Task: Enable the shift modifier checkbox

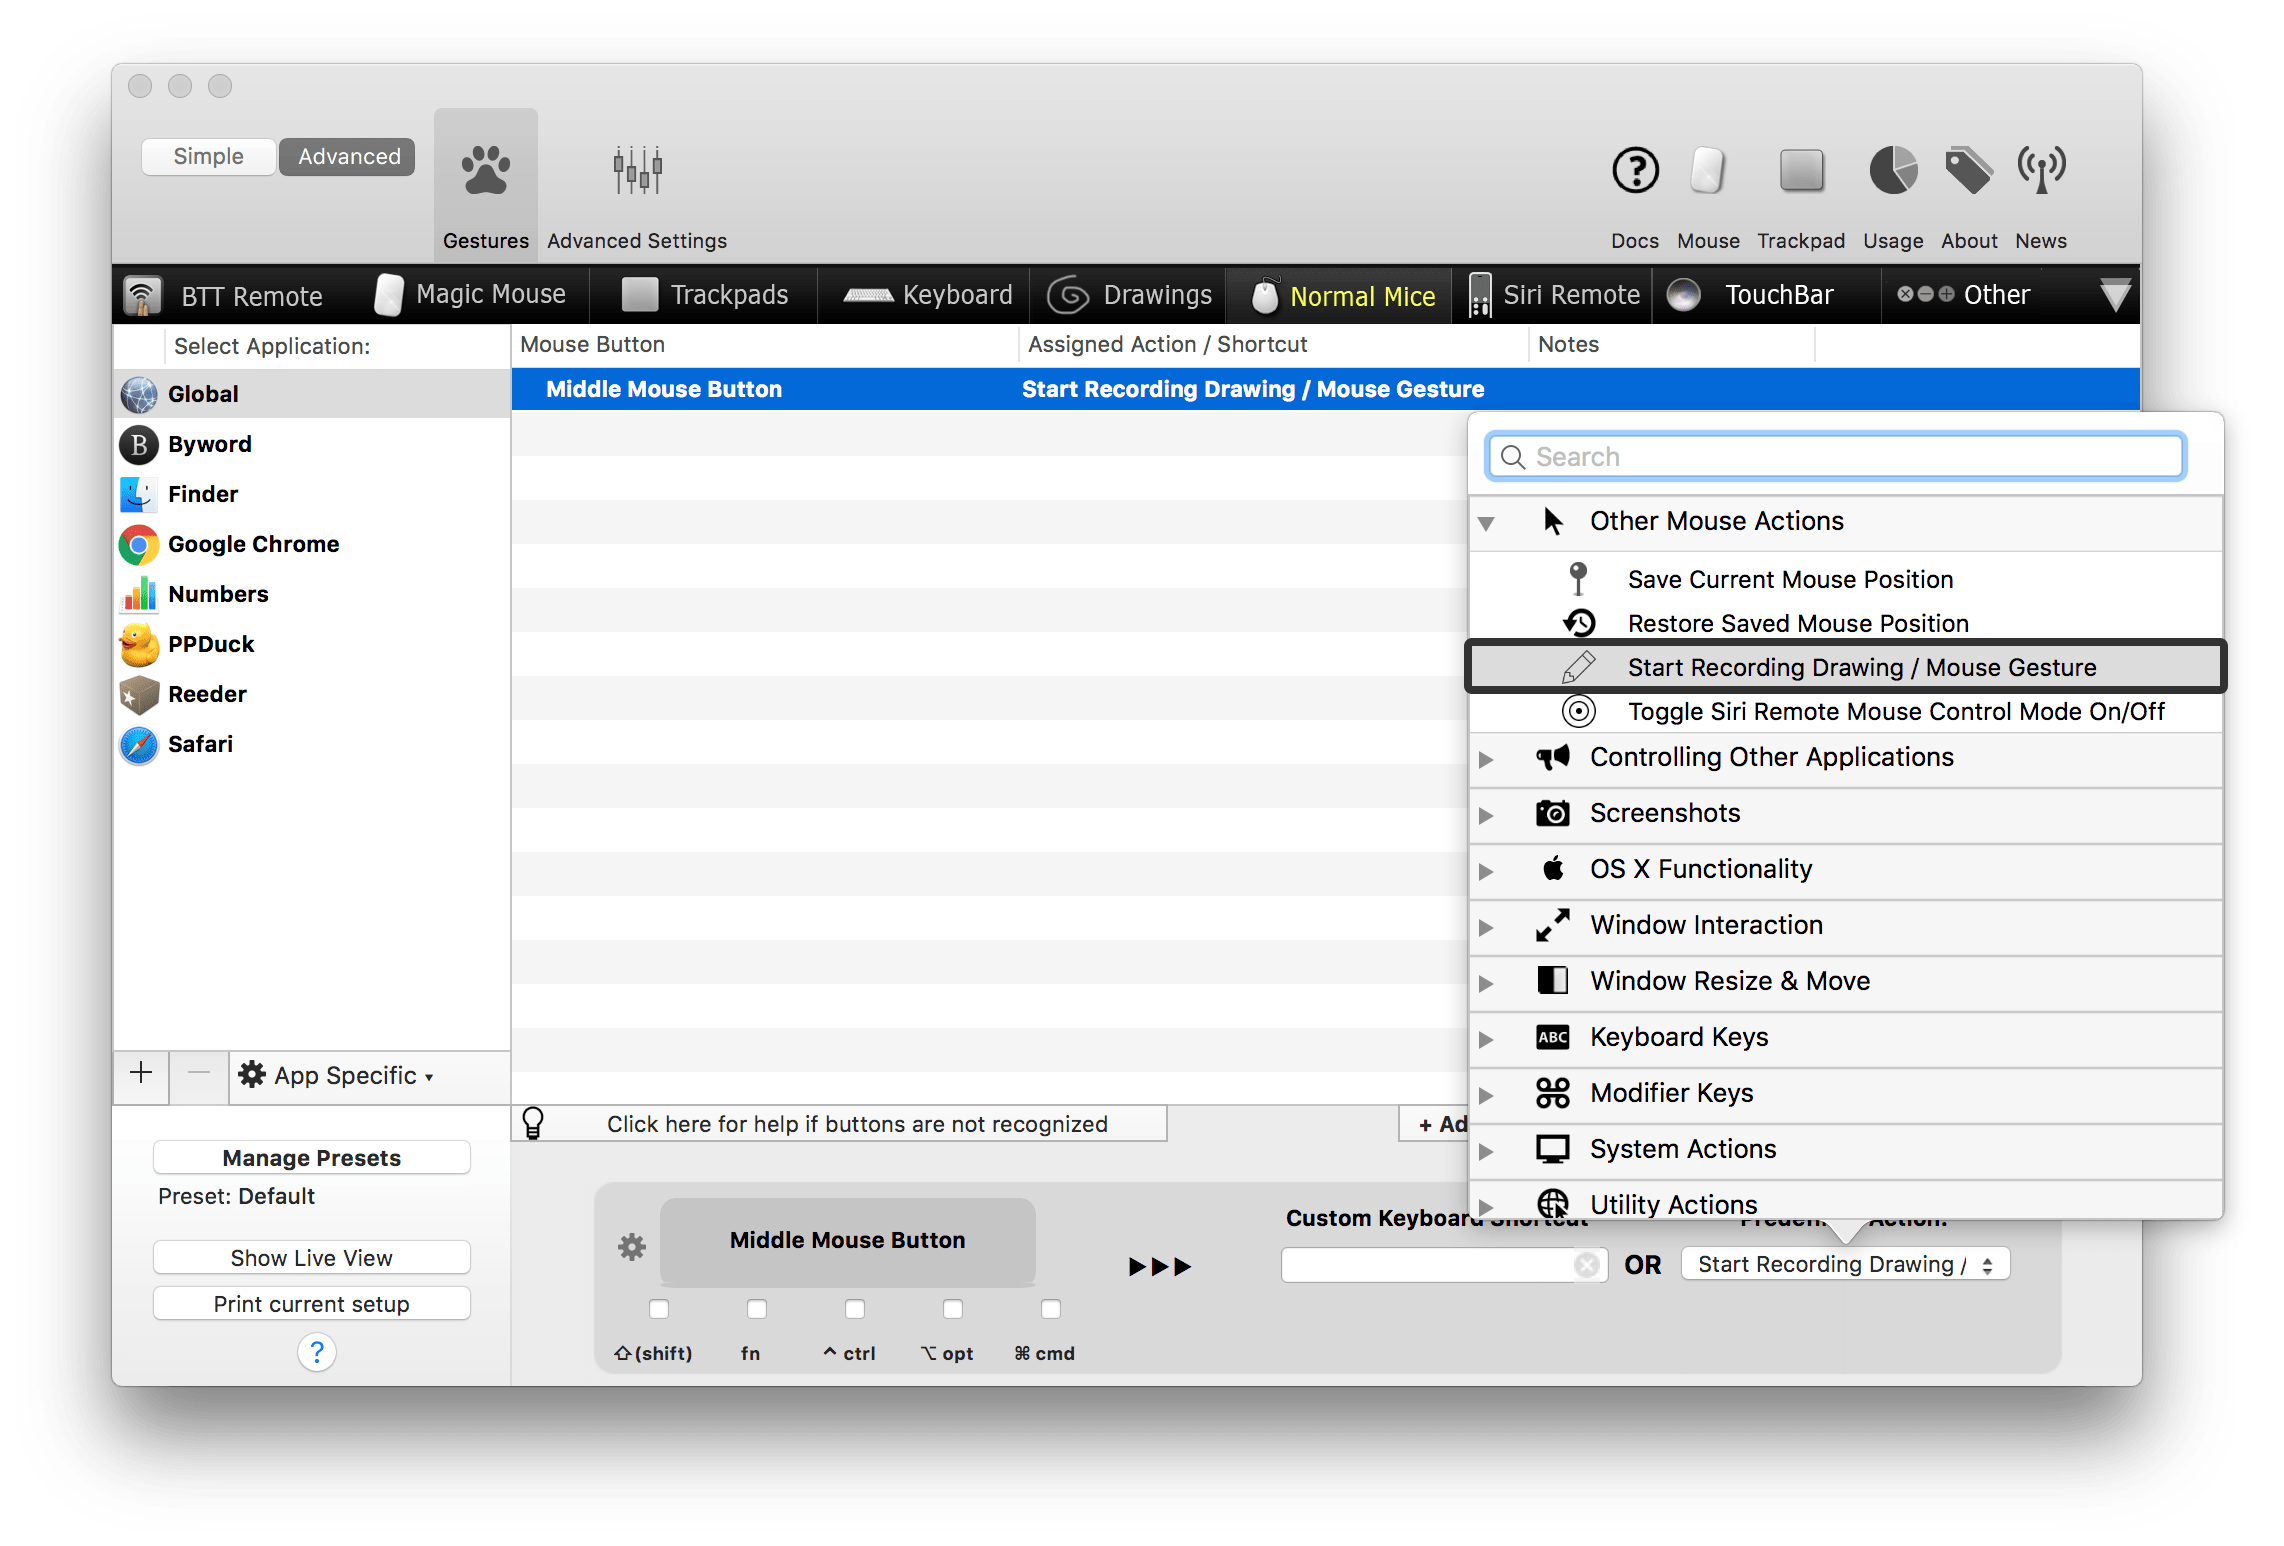Action: tap(658, 1309)
